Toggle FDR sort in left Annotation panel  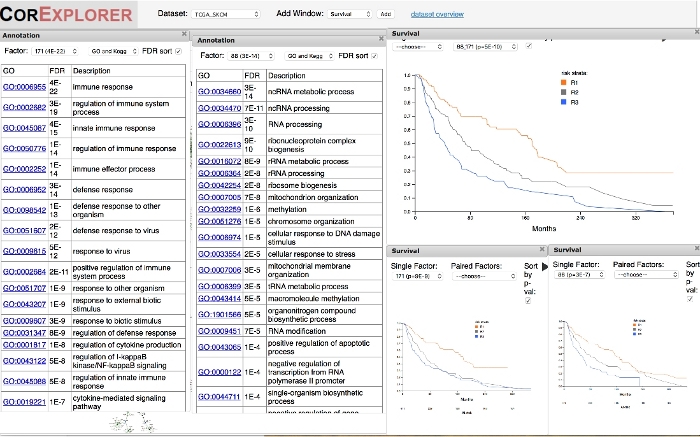[178, 51]
